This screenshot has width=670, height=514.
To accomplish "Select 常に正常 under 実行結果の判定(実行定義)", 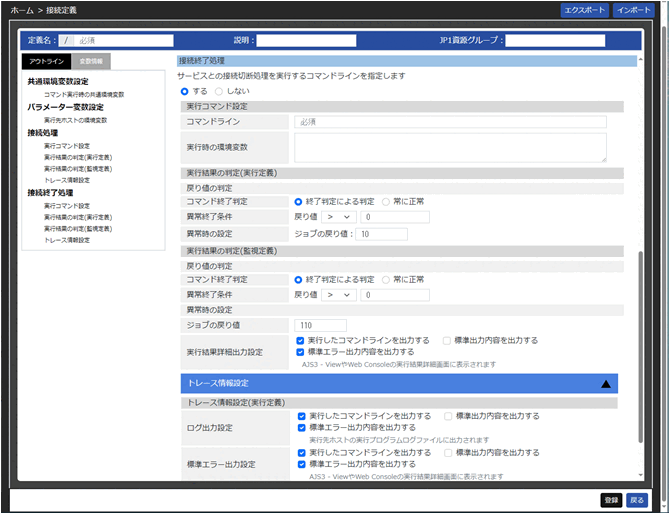I will point(386,201).
